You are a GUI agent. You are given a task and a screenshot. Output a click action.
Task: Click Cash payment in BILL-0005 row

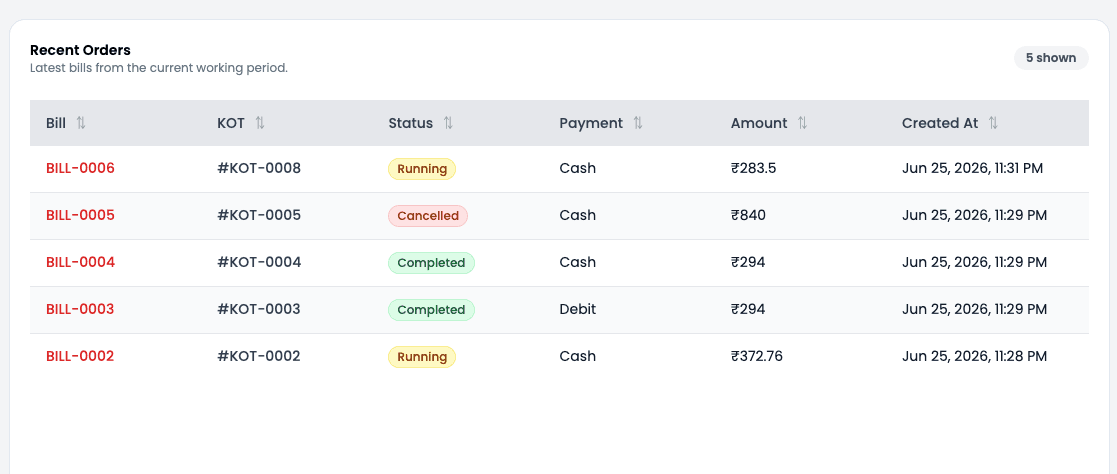tap(578, 215)
